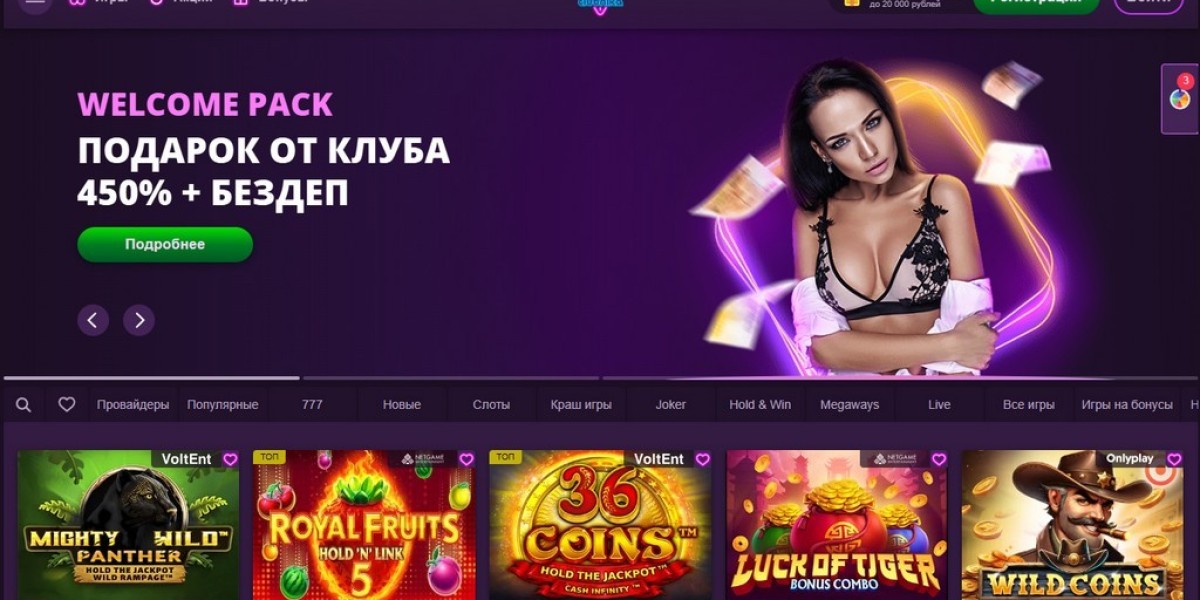The width and height of the screenshot is (1200, 600).
Task: Switch to the Megaways tab
Action: [849, 405]
